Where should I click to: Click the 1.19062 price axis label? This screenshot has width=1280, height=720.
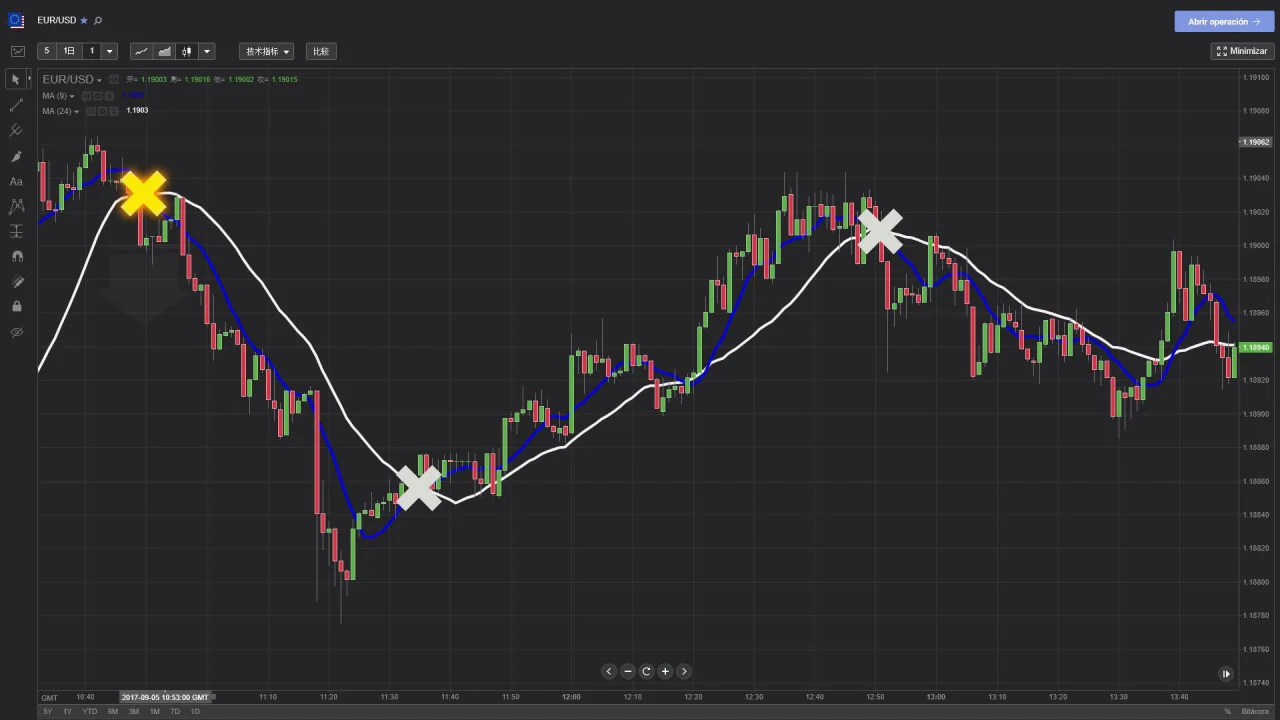tap(1255, 142)
